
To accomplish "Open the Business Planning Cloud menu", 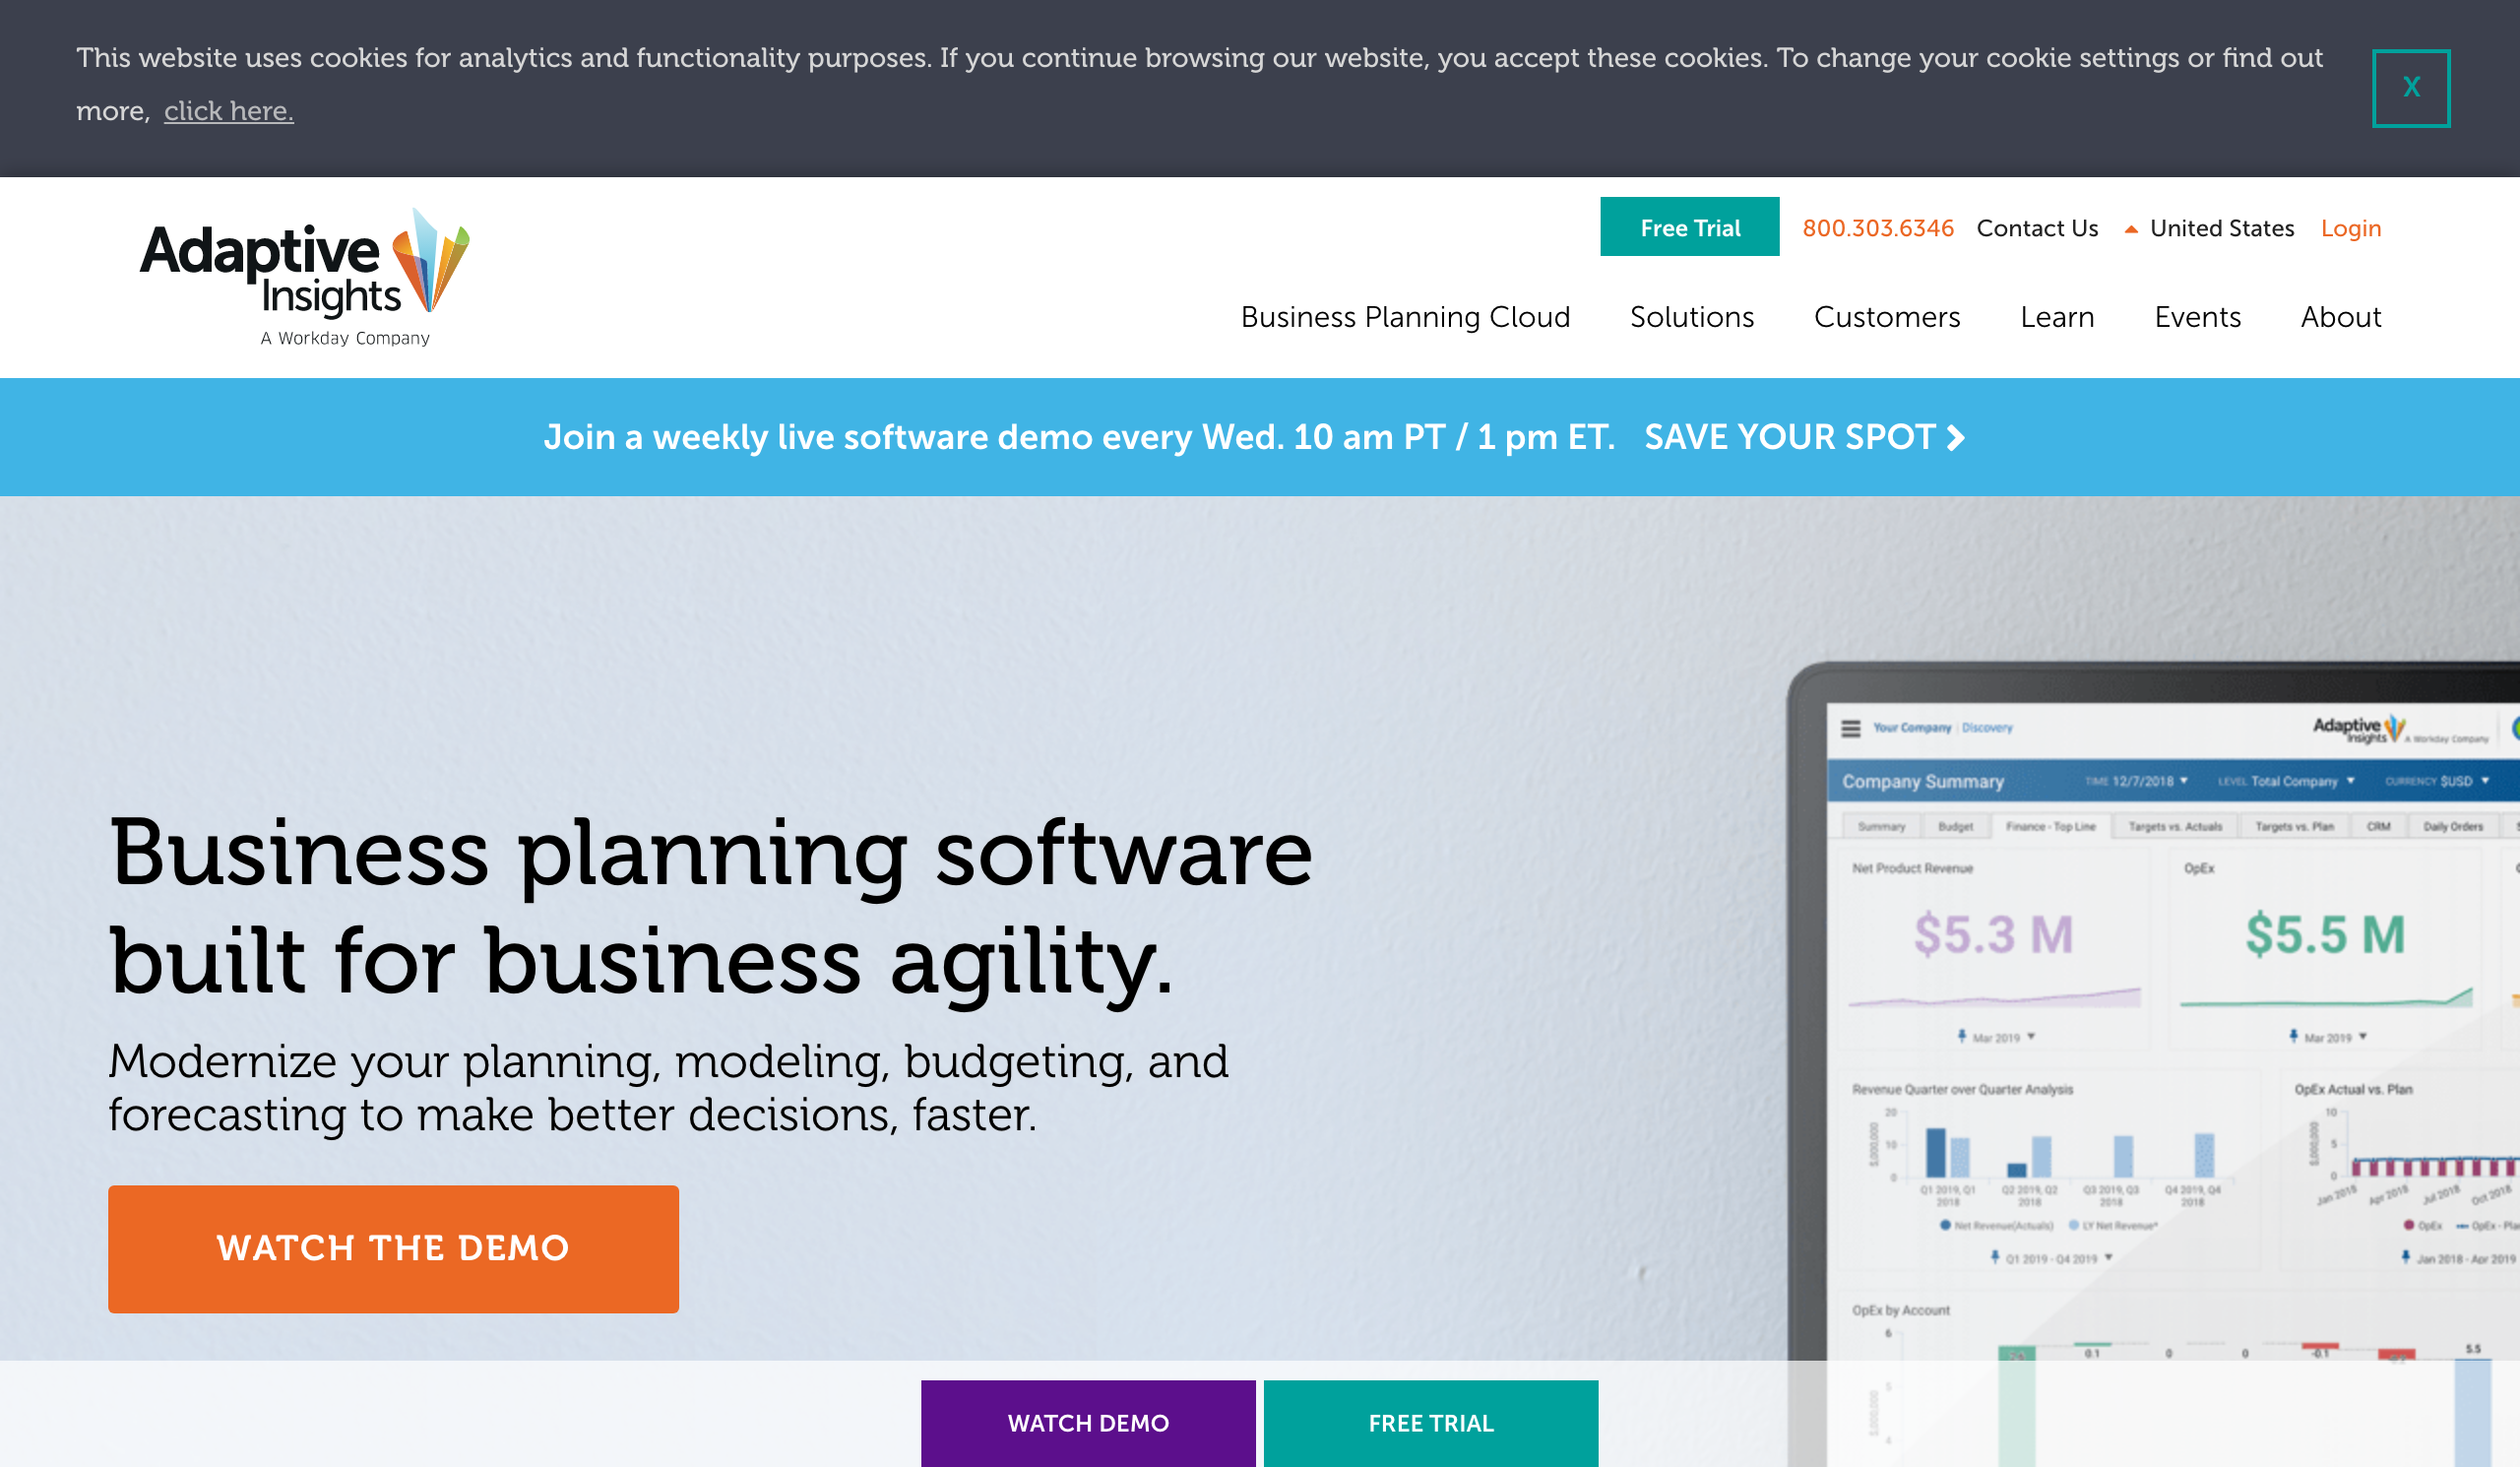I will (1405, 317).
